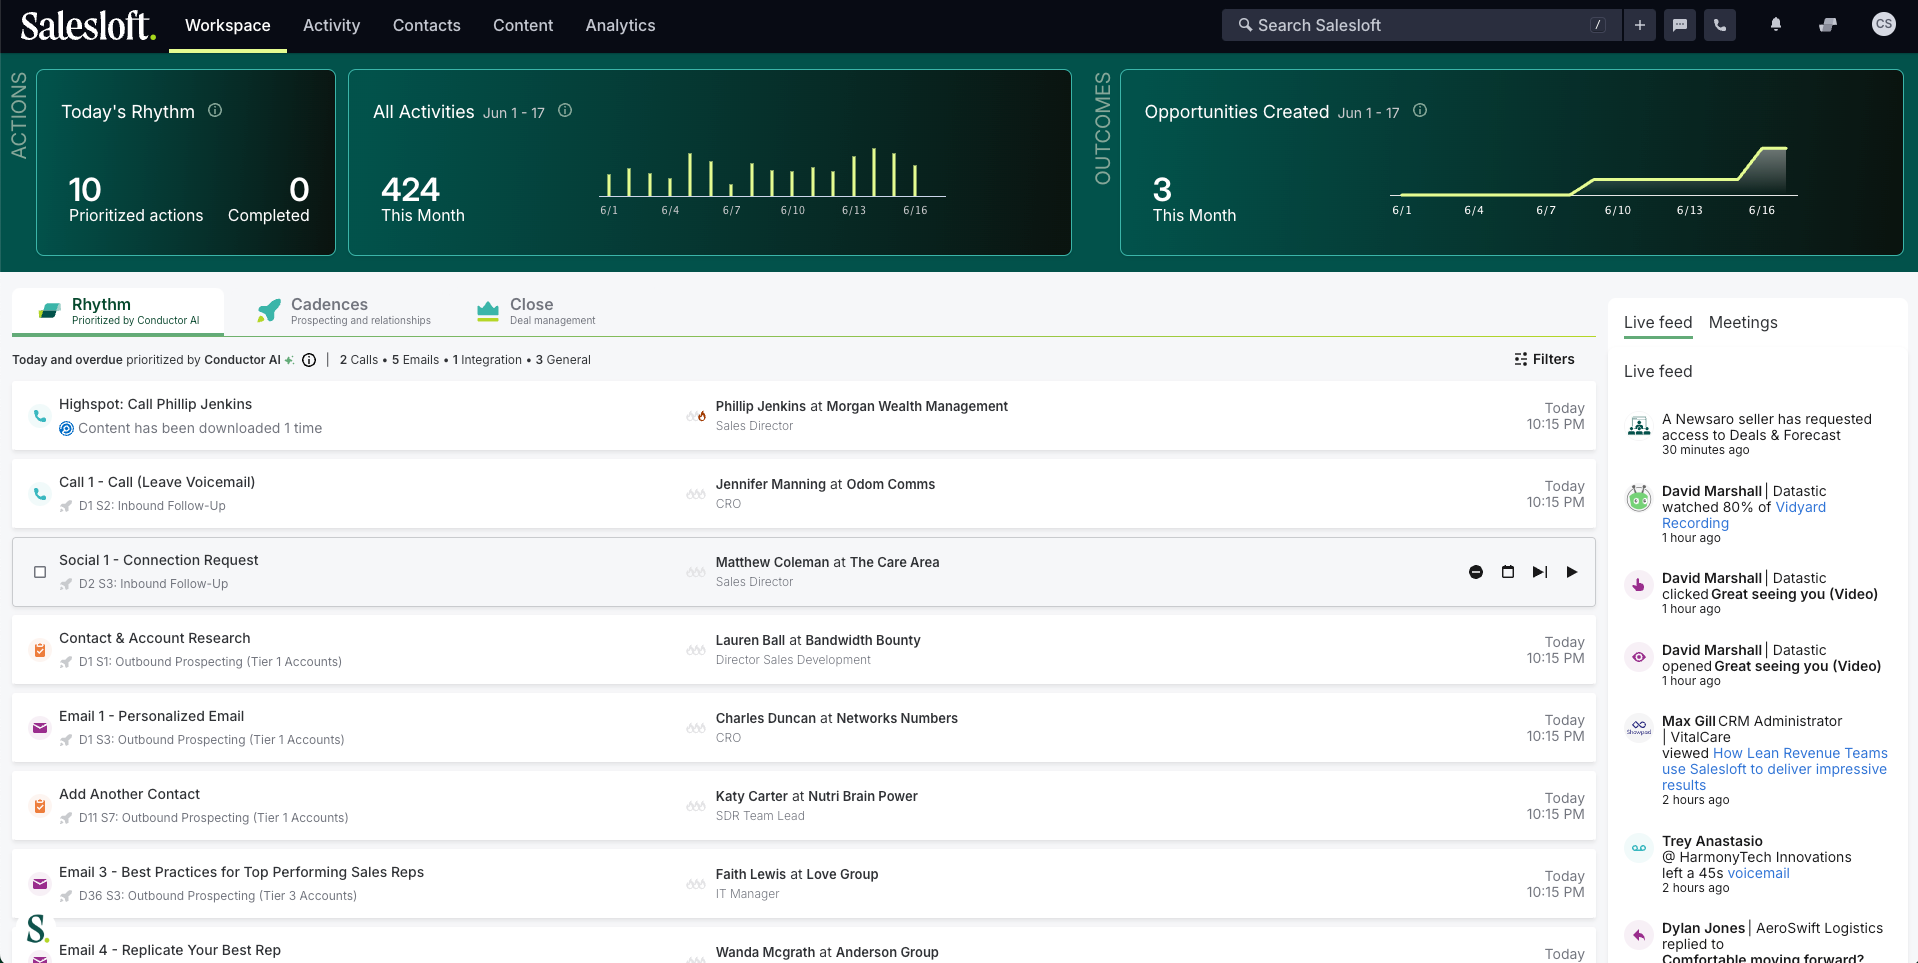Click the All Activities bar chart
This screenshot has width=1918, height=963.
click(x=772, y=181)
